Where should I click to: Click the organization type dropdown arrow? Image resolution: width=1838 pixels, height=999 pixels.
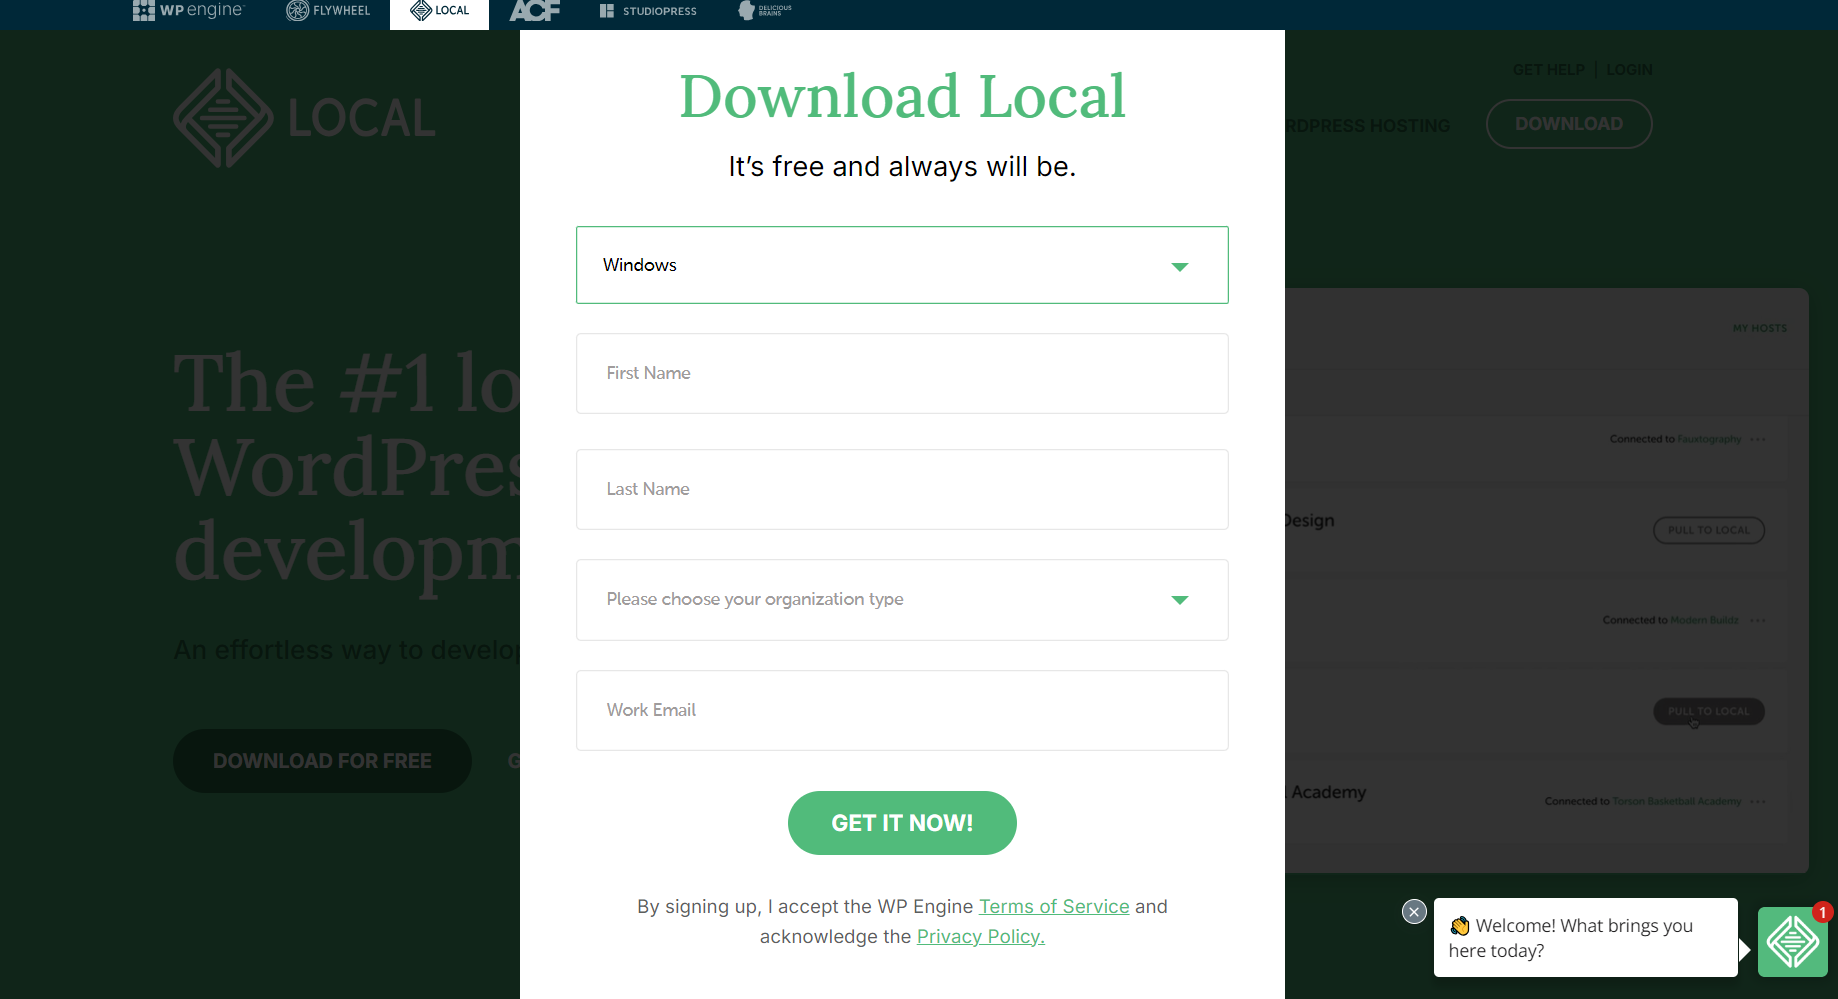[x=1180, y=600]
